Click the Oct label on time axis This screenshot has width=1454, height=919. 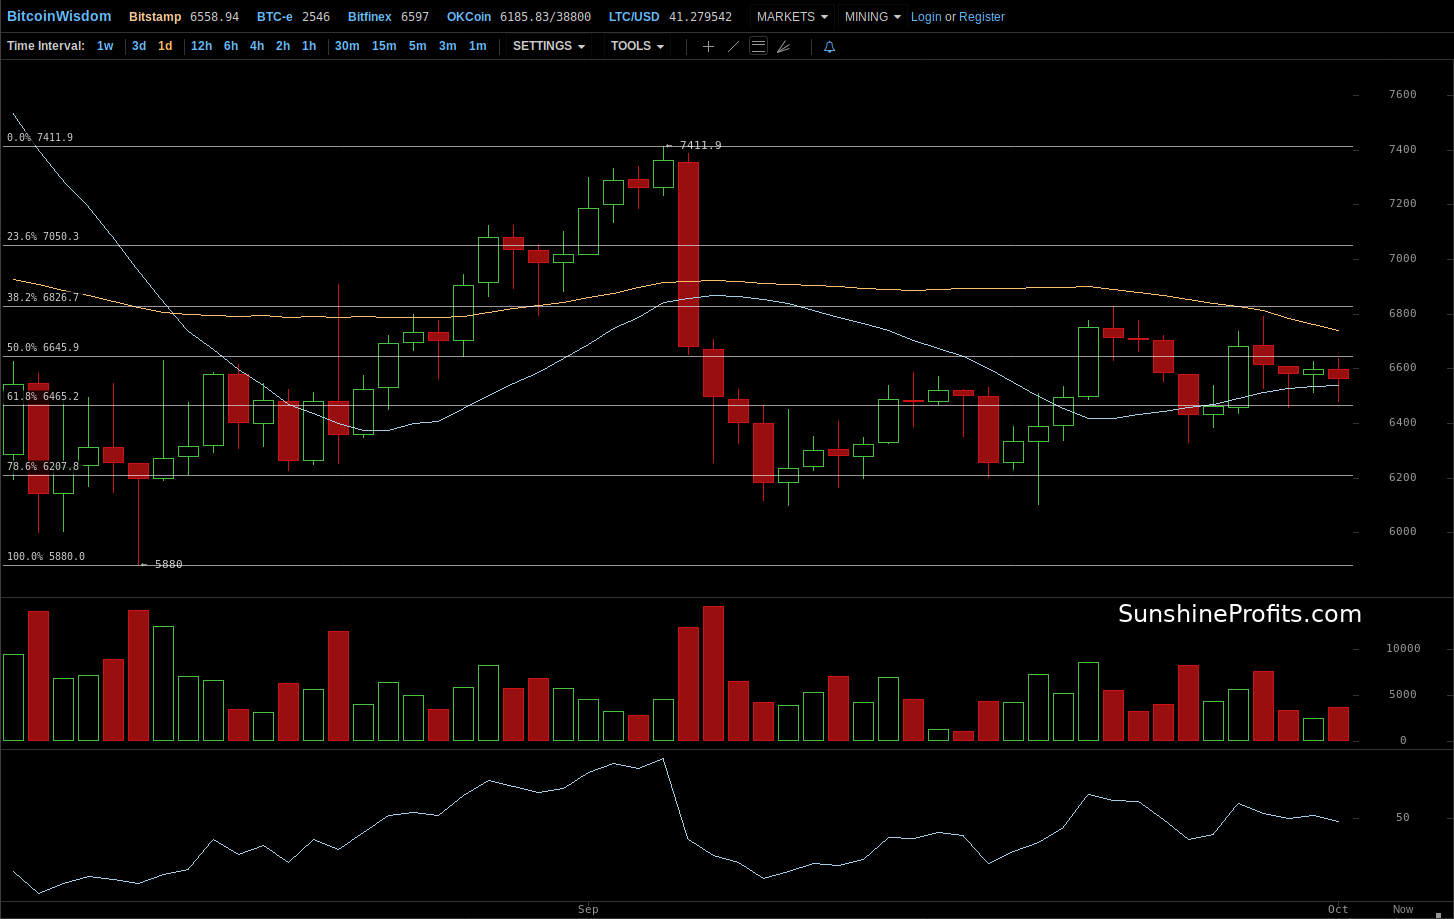click(x=1338, y=909)
